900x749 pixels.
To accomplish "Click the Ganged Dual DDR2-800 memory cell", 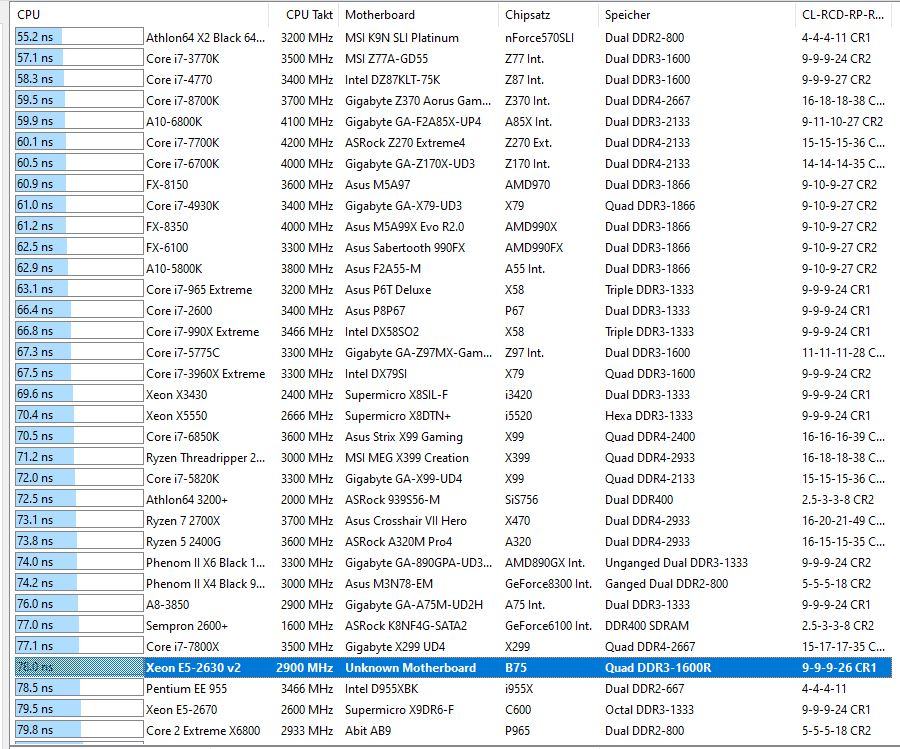I will coord(666,584).
